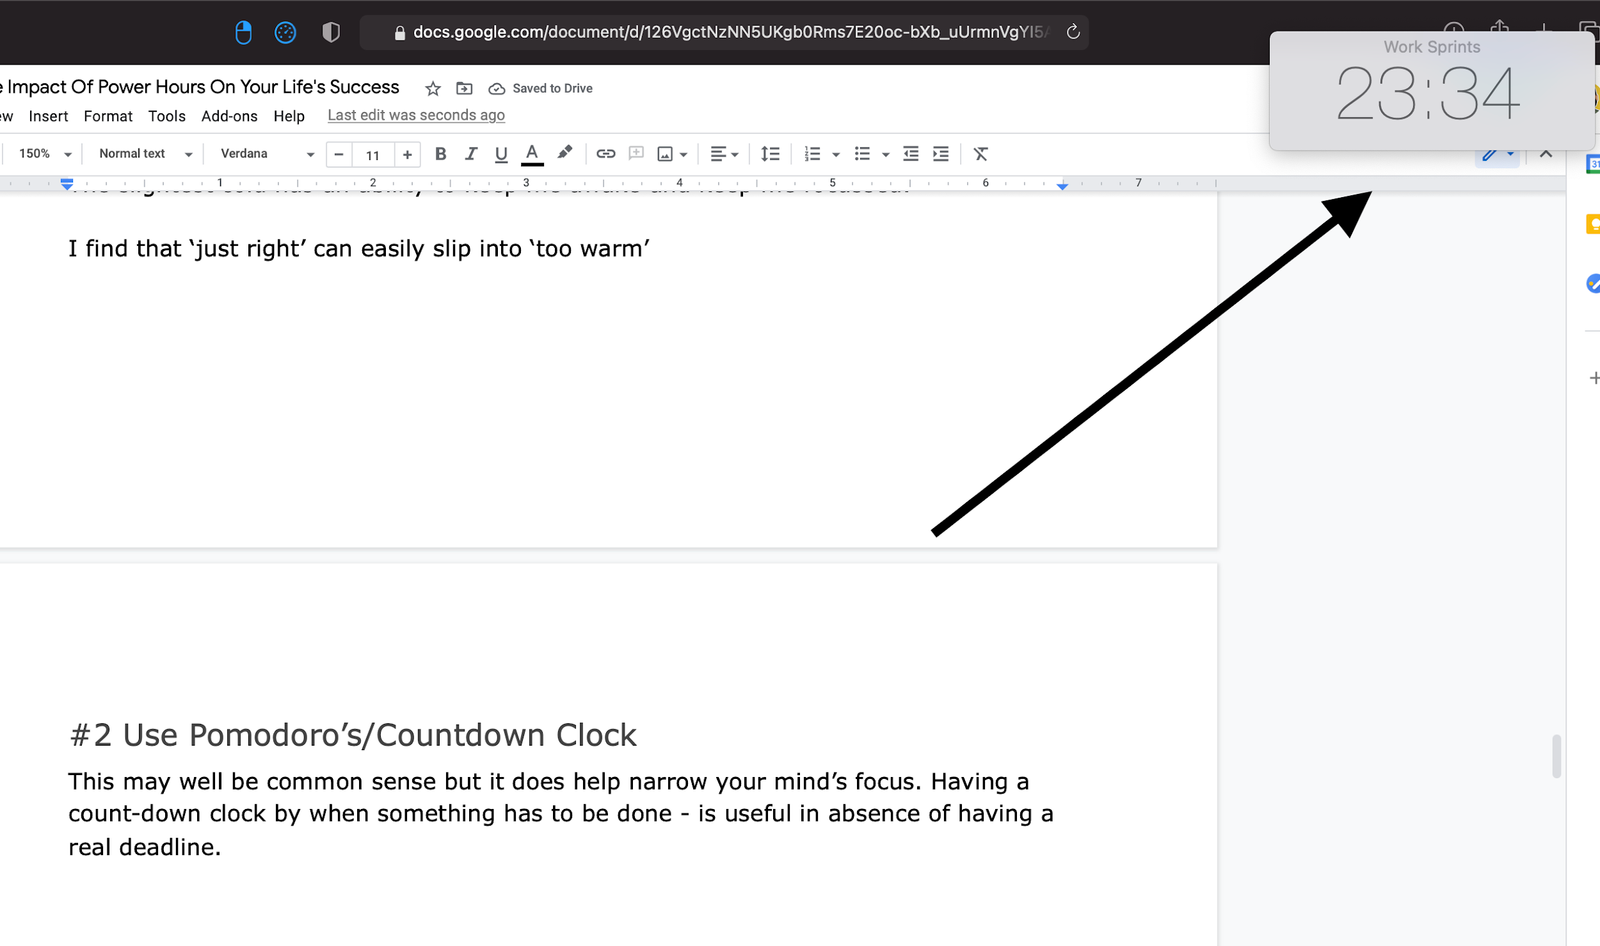Increase font size
Image resolution: width=1600 pixels, height=946 pixels.
407,154
